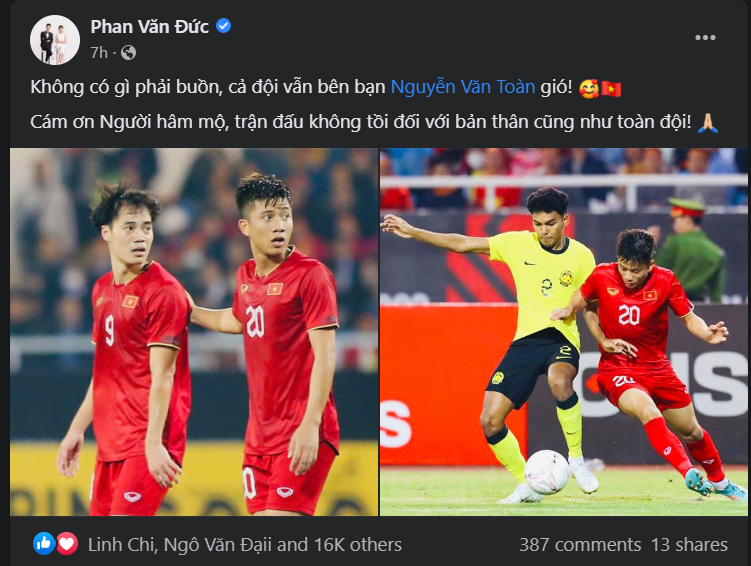This screenshot has width=751, height=566.
Task: View the 13 shares list
Action: pos(689,544)
